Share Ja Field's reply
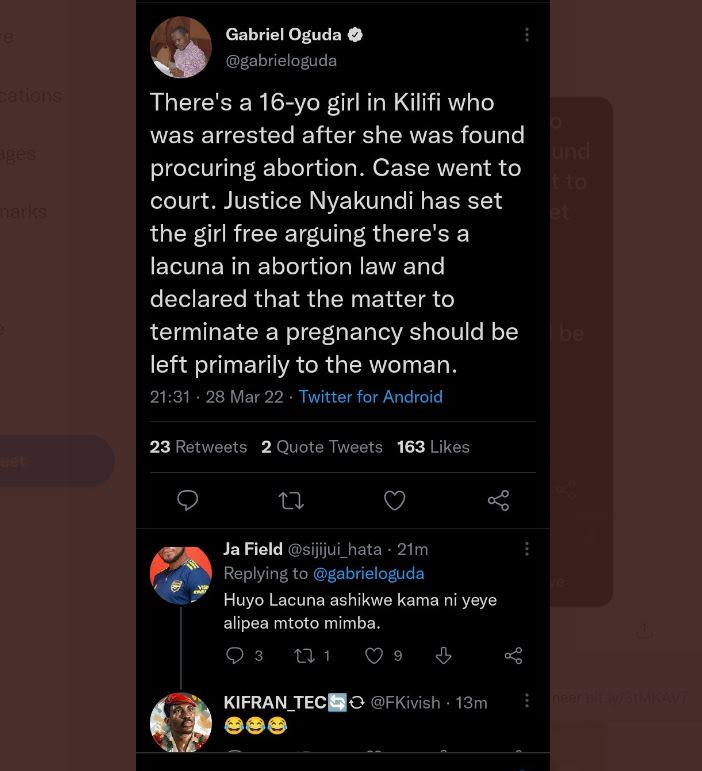Viewport: 702px width, 771px height. 513,656
